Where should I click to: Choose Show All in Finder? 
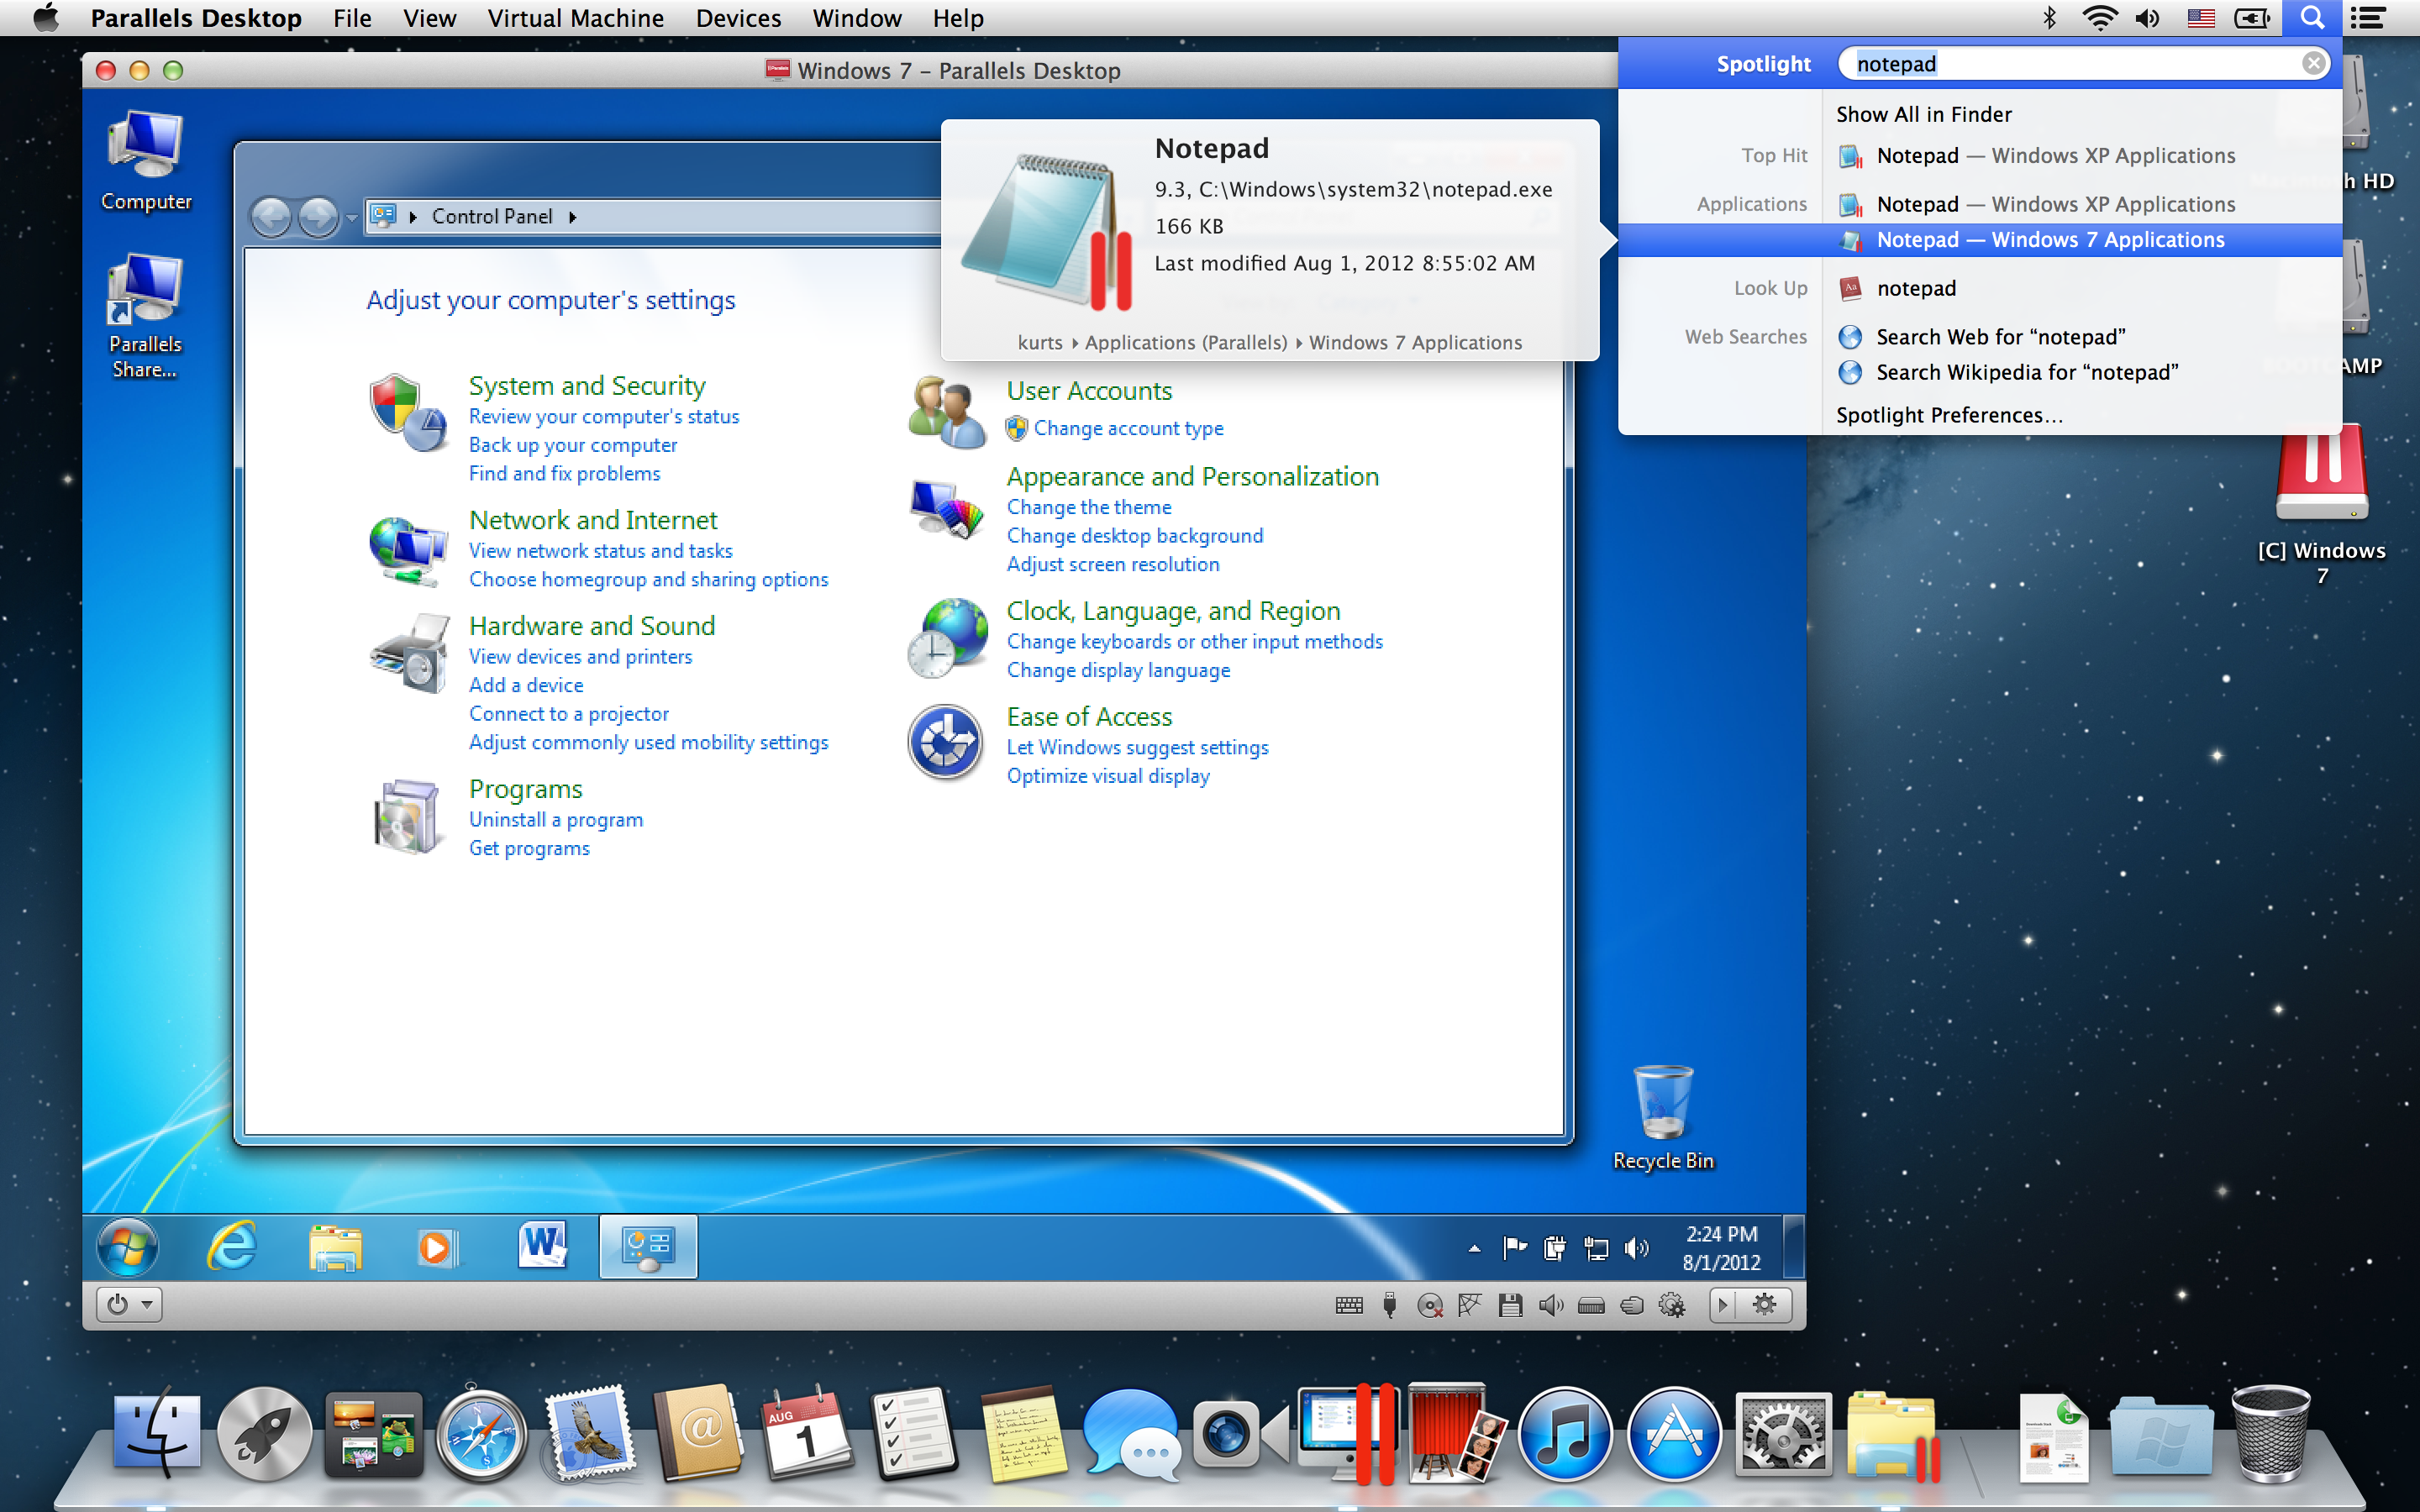1923,115
